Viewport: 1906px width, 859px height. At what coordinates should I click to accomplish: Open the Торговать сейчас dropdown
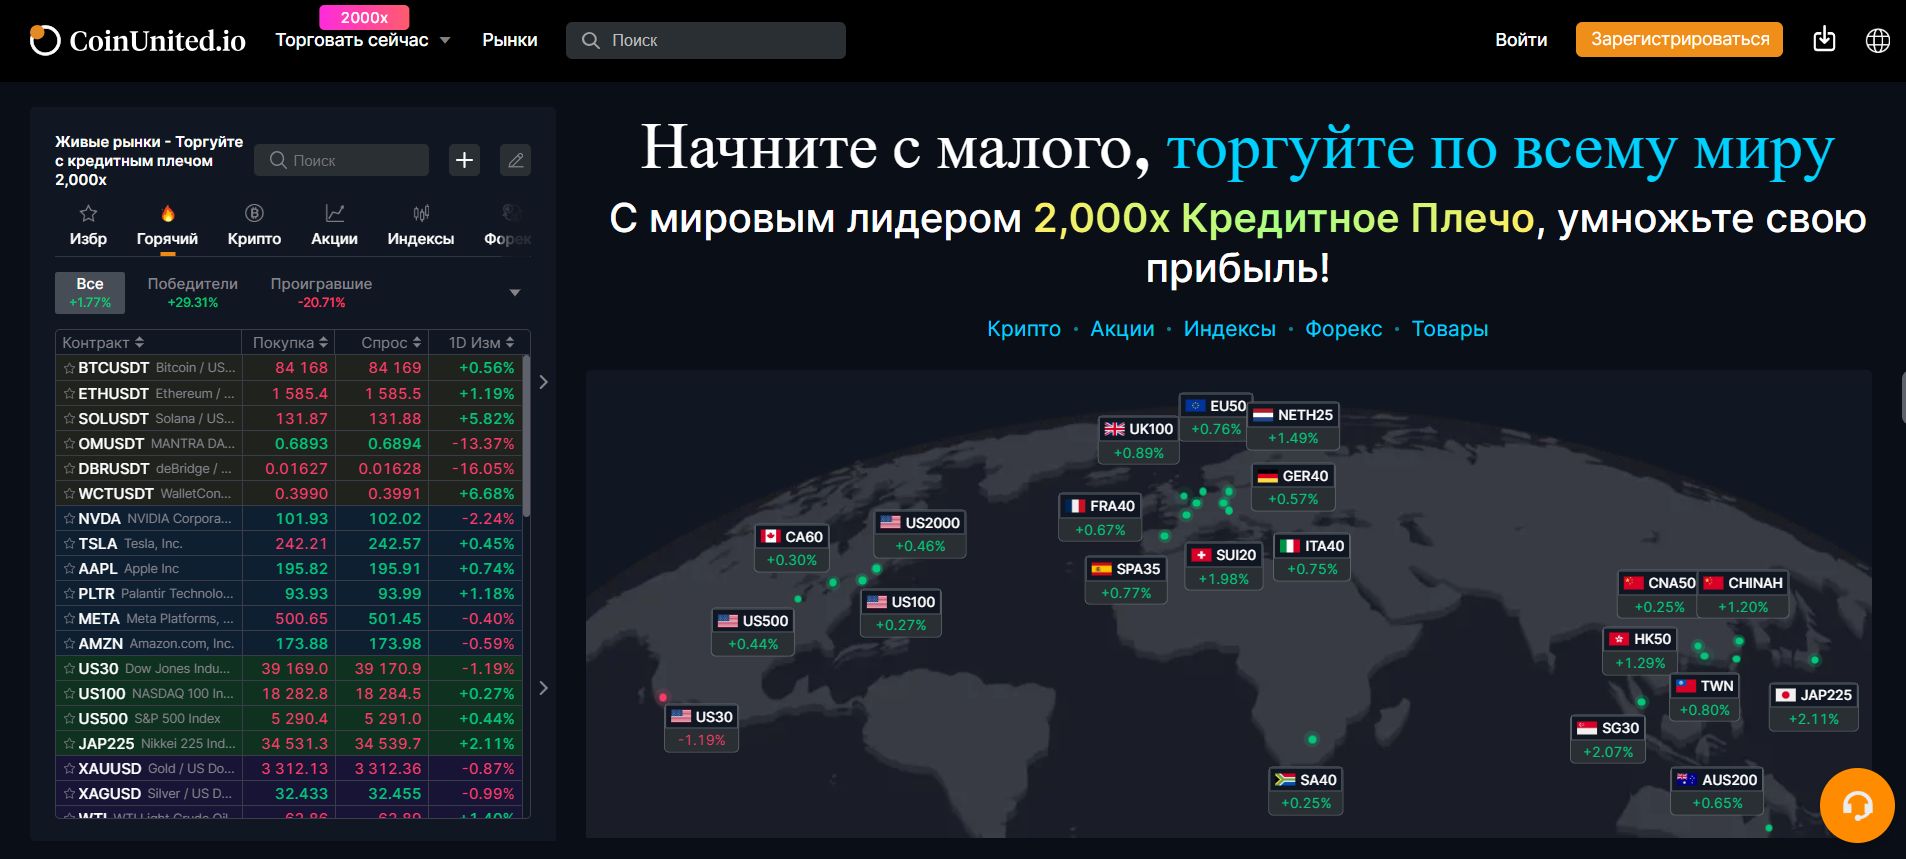(363, 40)
